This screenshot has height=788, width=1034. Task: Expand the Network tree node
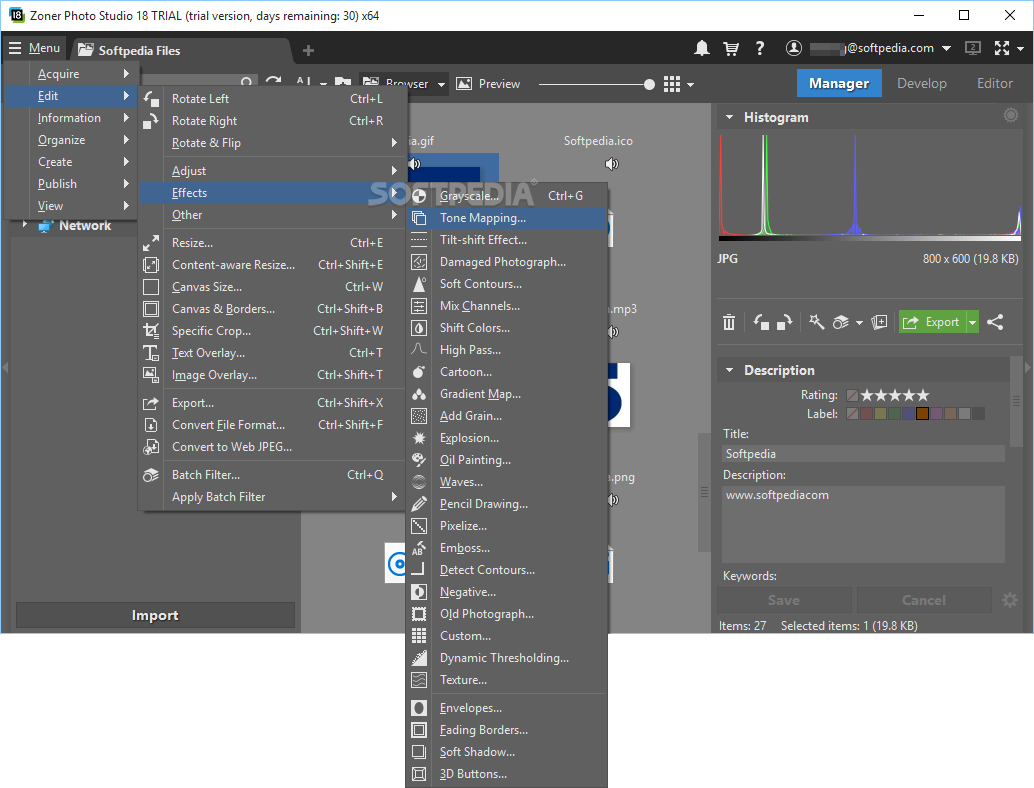pyautogui.click(x=25, y=225)
